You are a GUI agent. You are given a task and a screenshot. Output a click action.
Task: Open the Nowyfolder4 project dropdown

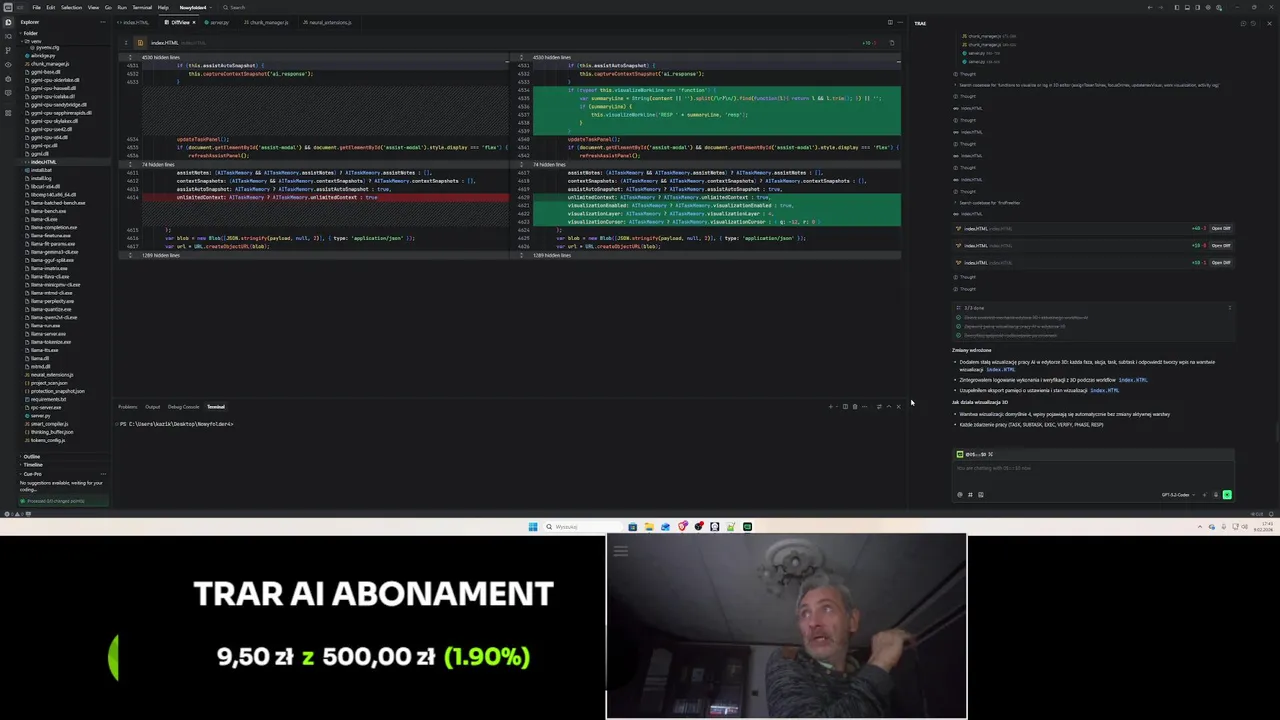tap(196, 7)
